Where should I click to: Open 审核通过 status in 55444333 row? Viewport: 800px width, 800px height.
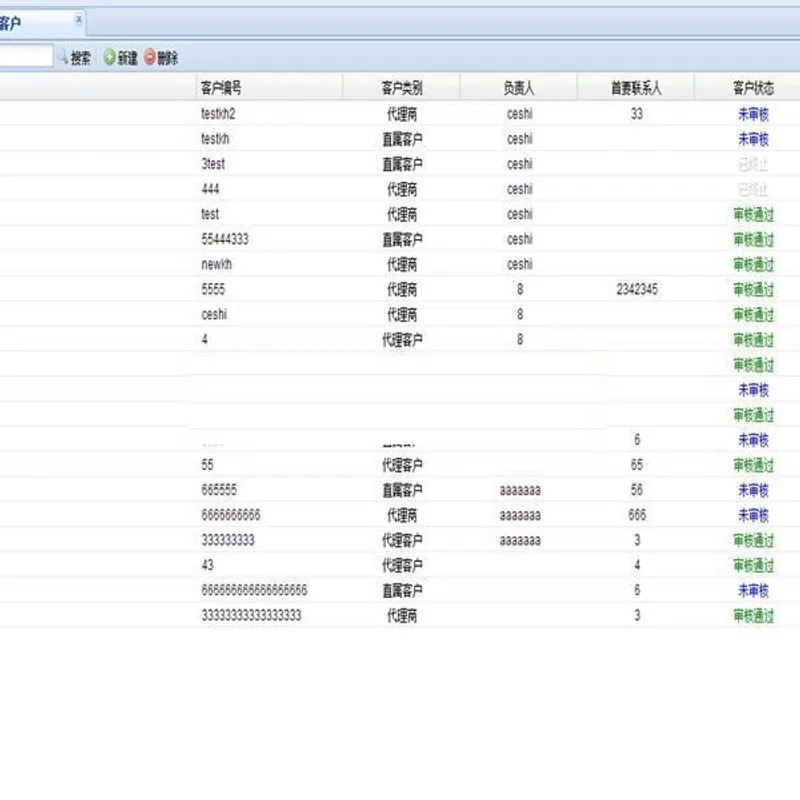(754, 239)
